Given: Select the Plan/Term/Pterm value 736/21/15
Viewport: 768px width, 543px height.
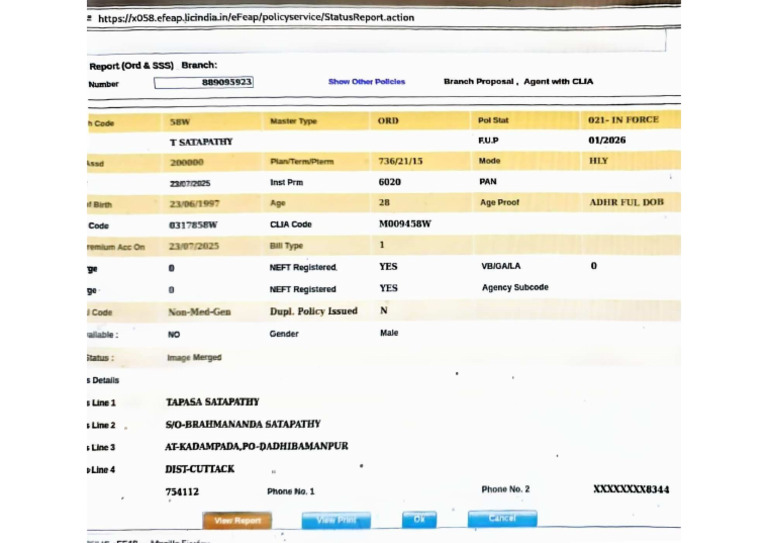Looking at the screenshot, I should point(400,161).
